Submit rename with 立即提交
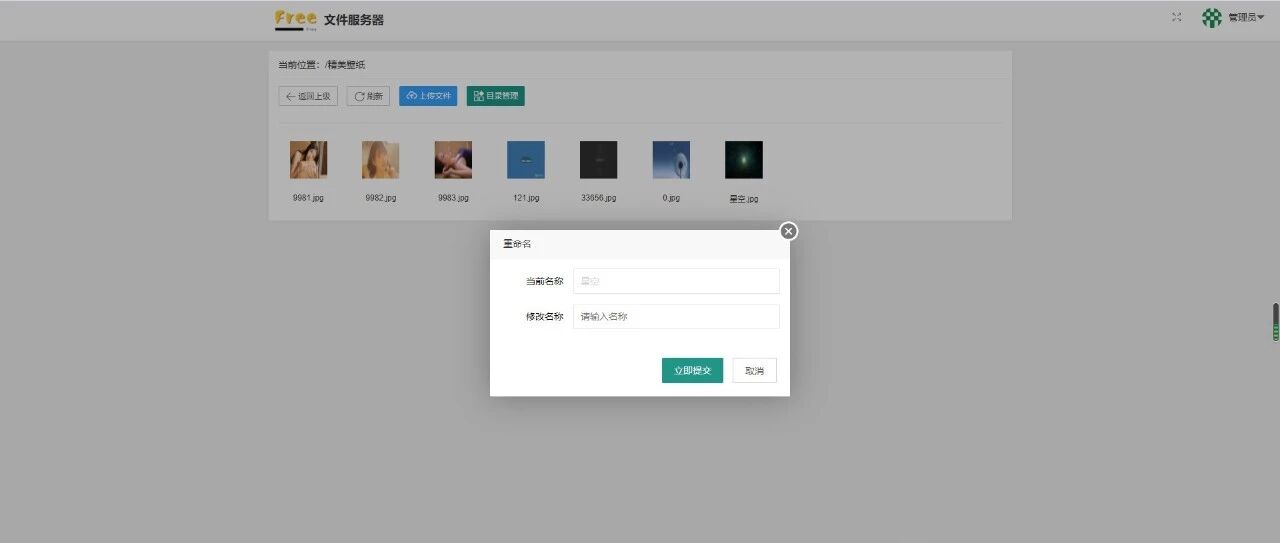1280x543 pixels. (692, 371)
